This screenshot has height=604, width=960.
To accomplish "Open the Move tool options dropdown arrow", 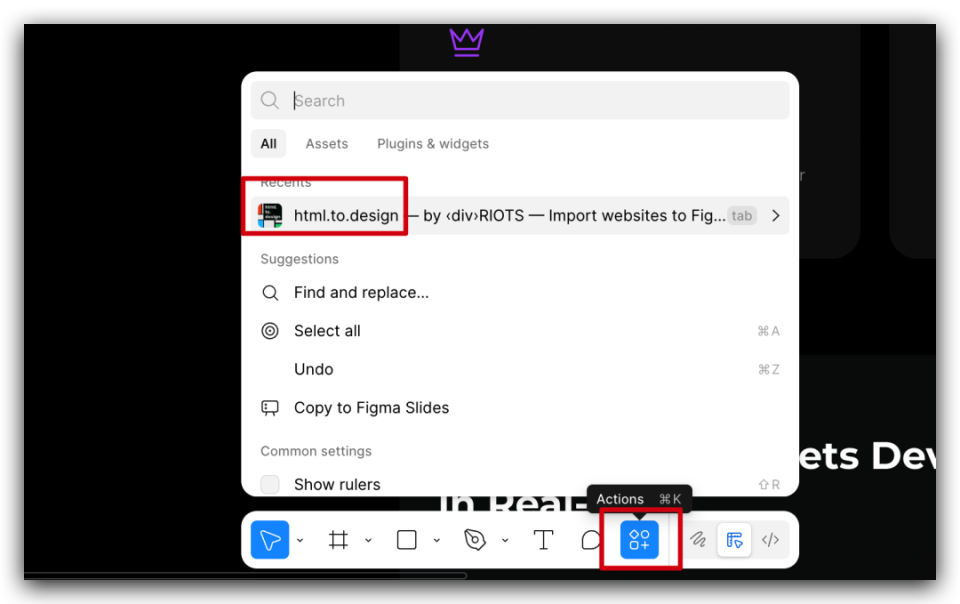I will (300, 540).
